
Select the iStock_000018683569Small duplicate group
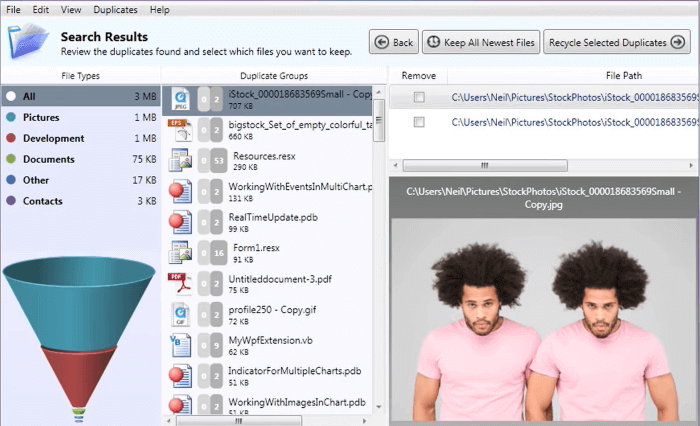267,100
